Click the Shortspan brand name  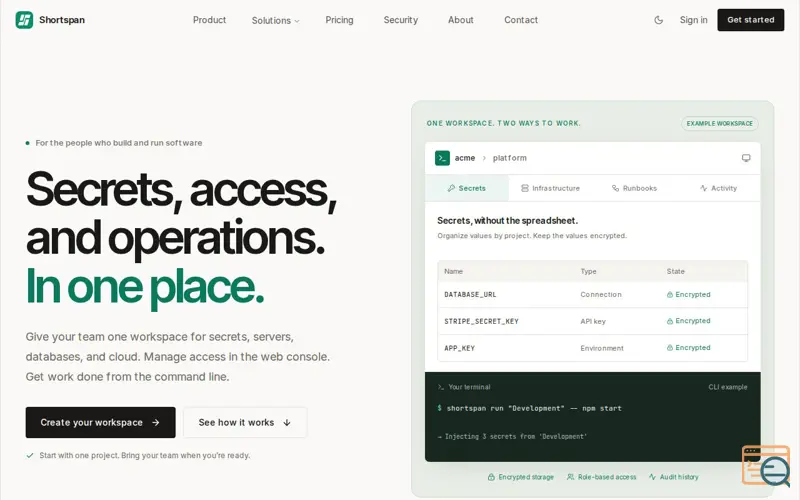(62, 20)
